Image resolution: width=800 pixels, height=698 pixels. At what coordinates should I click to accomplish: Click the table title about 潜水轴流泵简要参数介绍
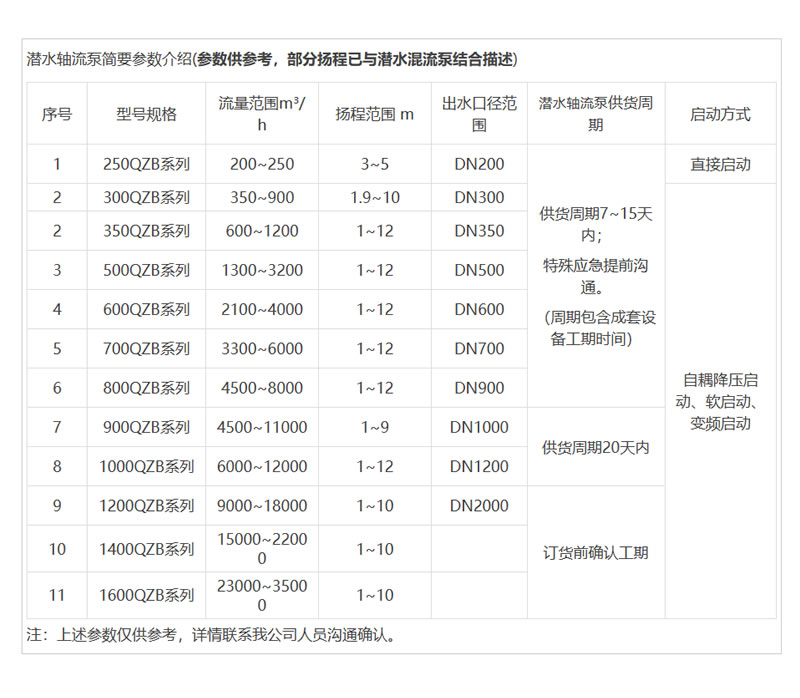click(x=272, y=59)
